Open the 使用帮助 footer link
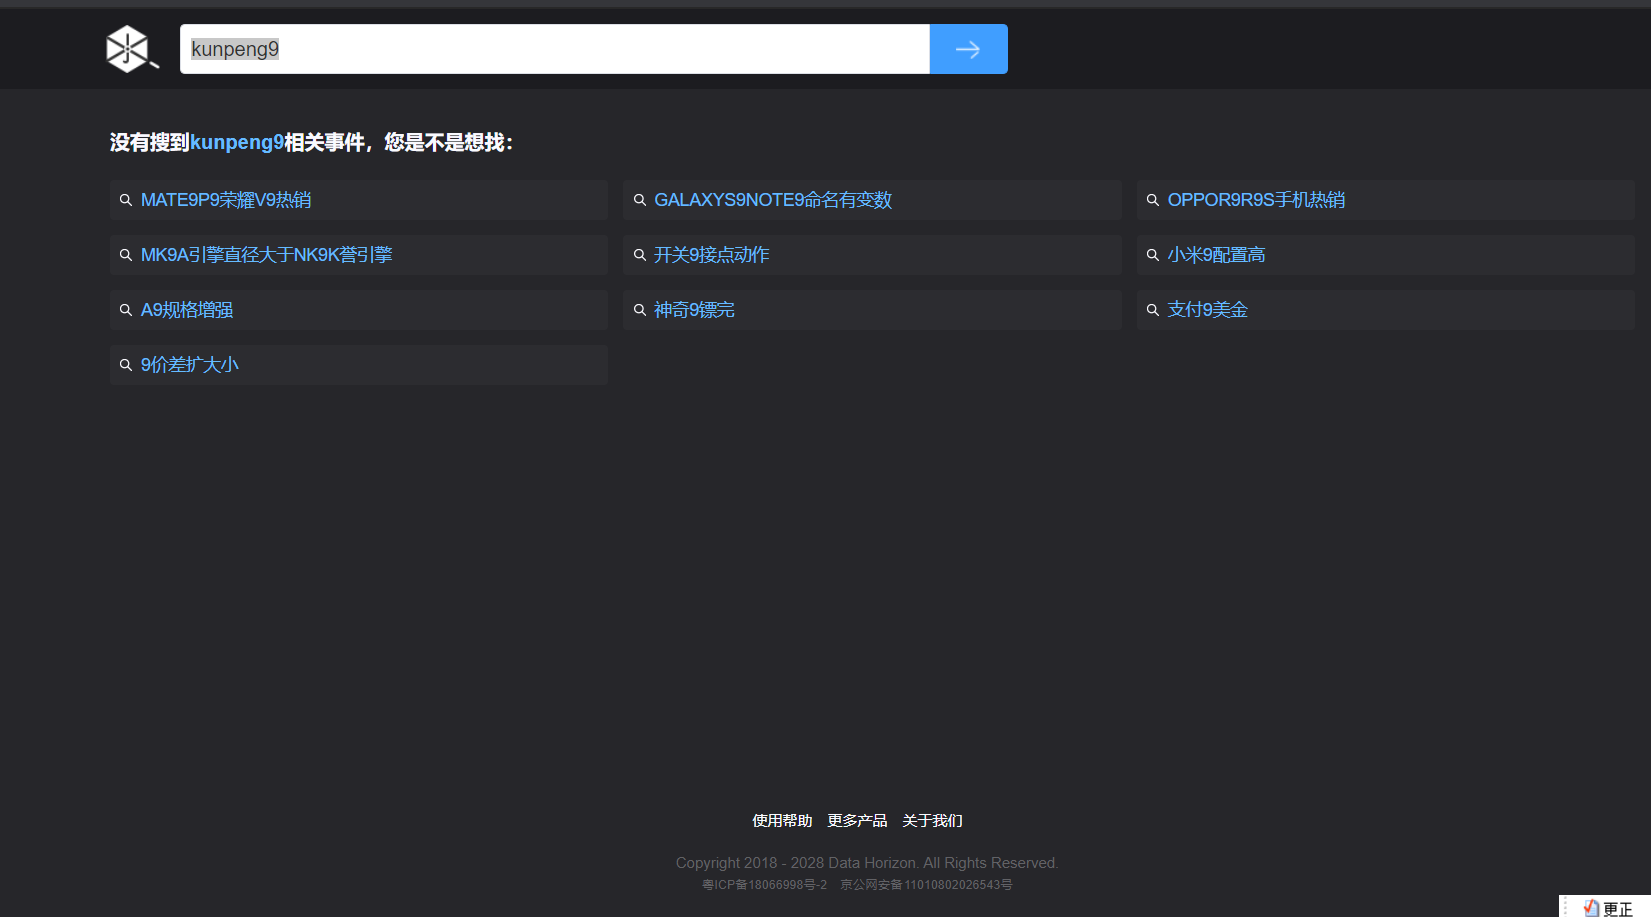 click(782, 820)
